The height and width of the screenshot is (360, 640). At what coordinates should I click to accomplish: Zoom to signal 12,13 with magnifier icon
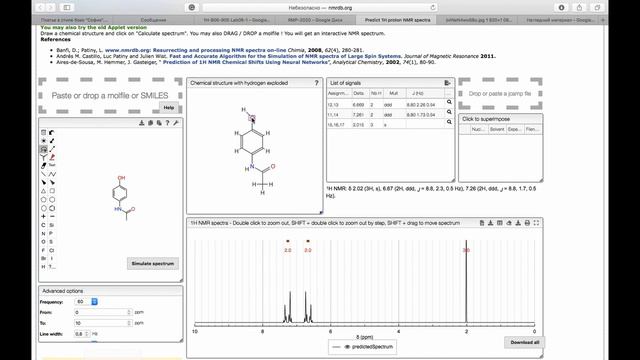coord(449,102)
